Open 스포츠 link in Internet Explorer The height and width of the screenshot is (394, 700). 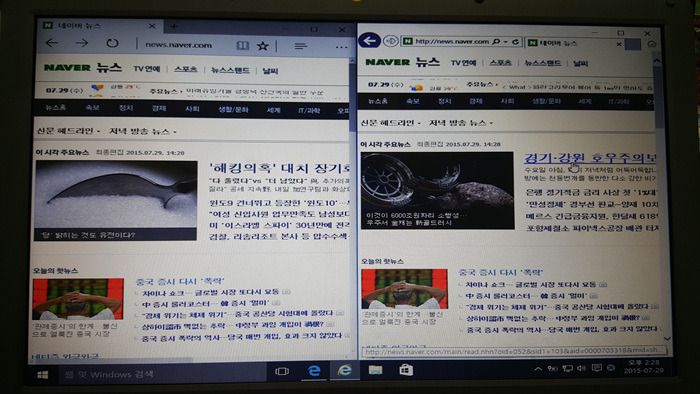pos(500,63)
